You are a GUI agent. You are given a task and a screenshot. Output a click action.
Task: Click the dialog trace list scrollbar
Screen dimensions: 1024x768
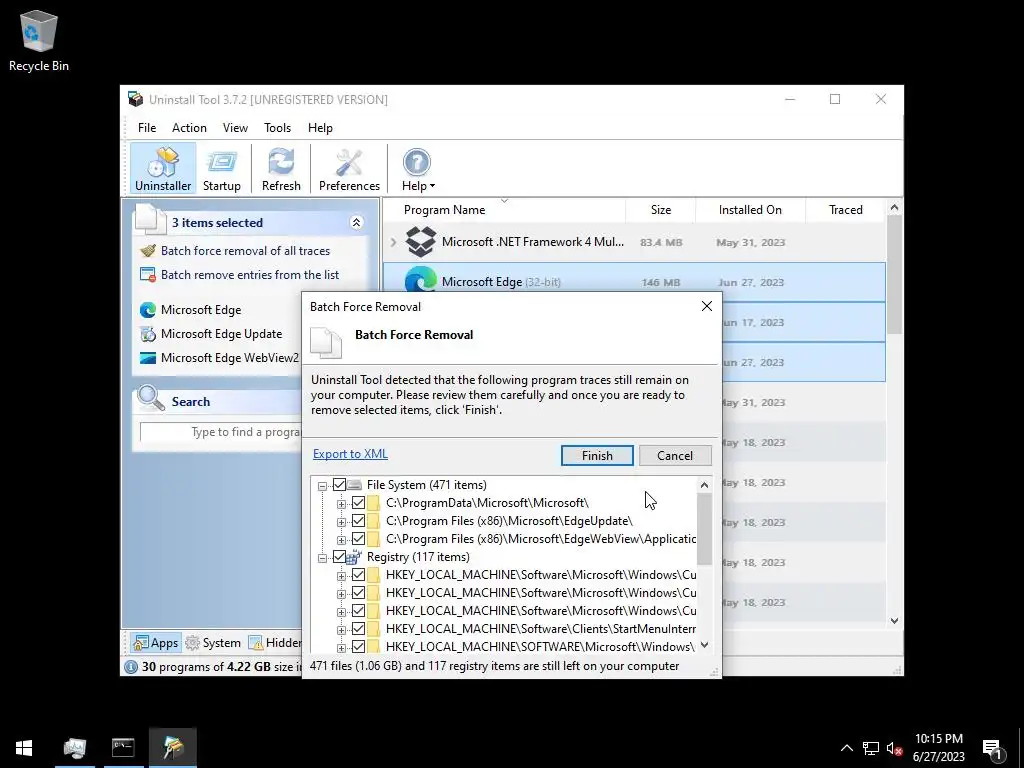click(x=704, y=529)
